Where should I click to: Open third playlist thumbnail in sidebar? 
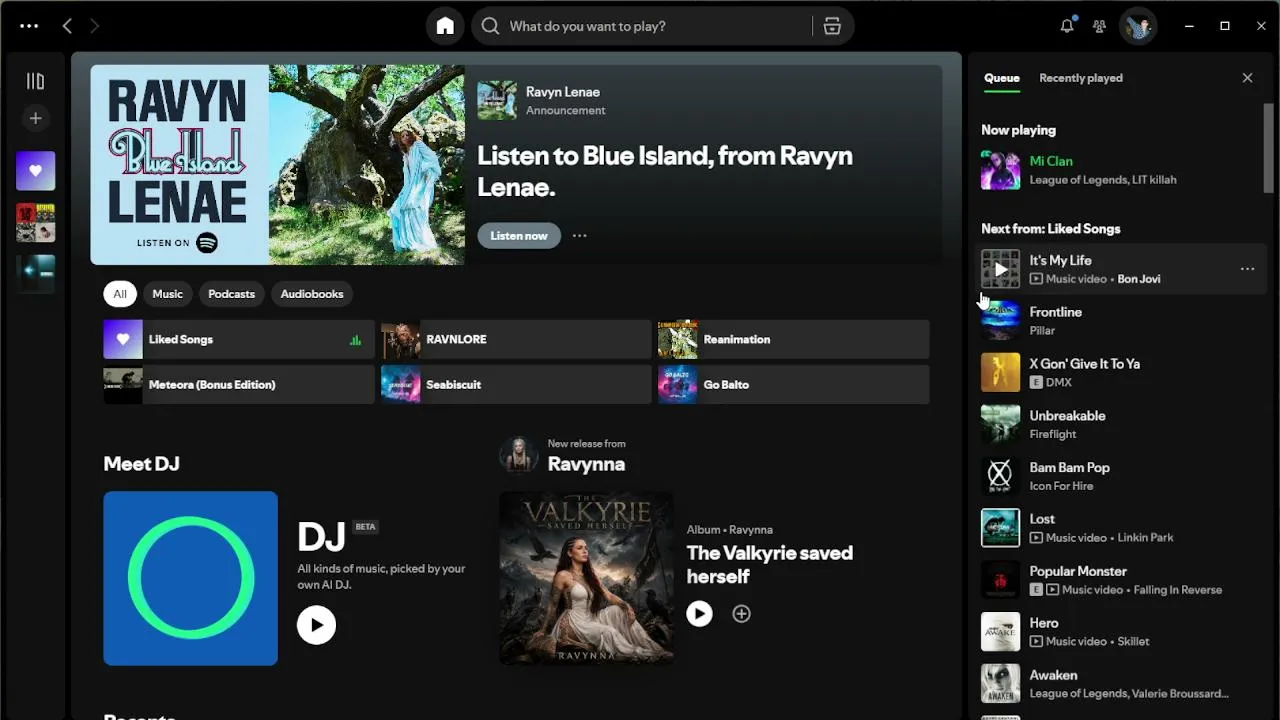point(35,274)
